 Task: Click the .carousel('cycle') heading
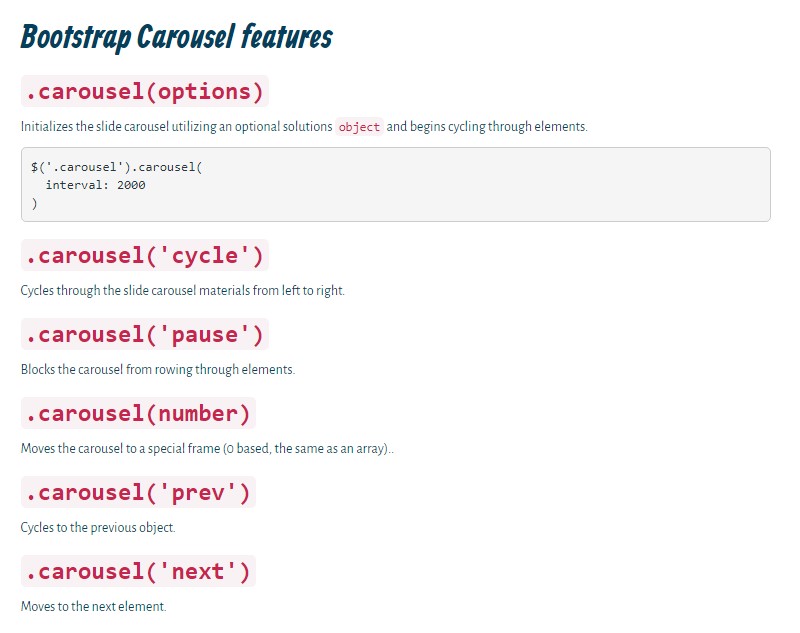click(145, 255)
